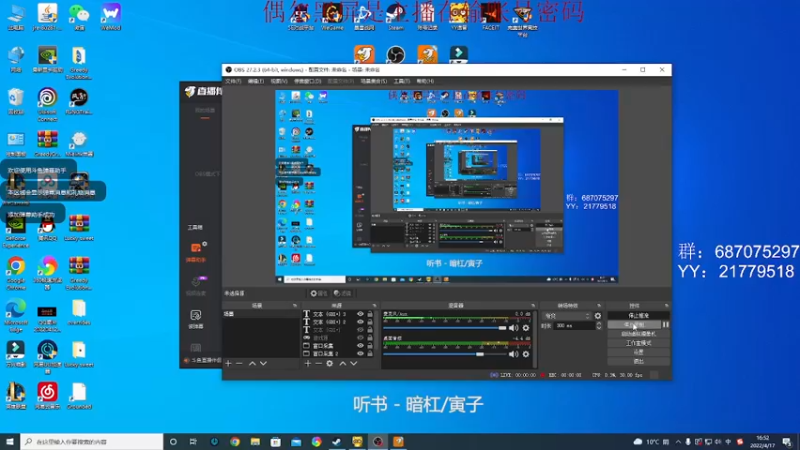Image resolution: width=800 pixels, height=450 pixels.
Task: Pop out the Controls dock panel
Action: click(x=666, y=305)
